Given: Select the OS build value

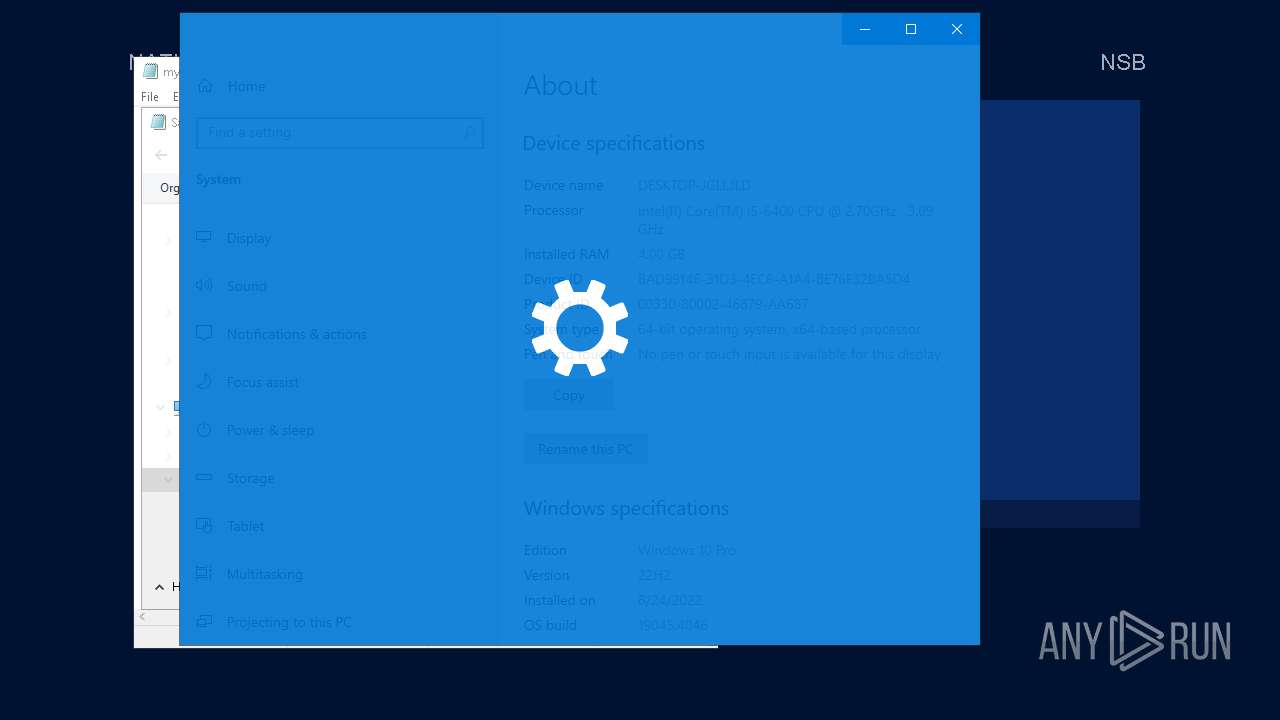Looking at the screenshot, I should point(673,625).
